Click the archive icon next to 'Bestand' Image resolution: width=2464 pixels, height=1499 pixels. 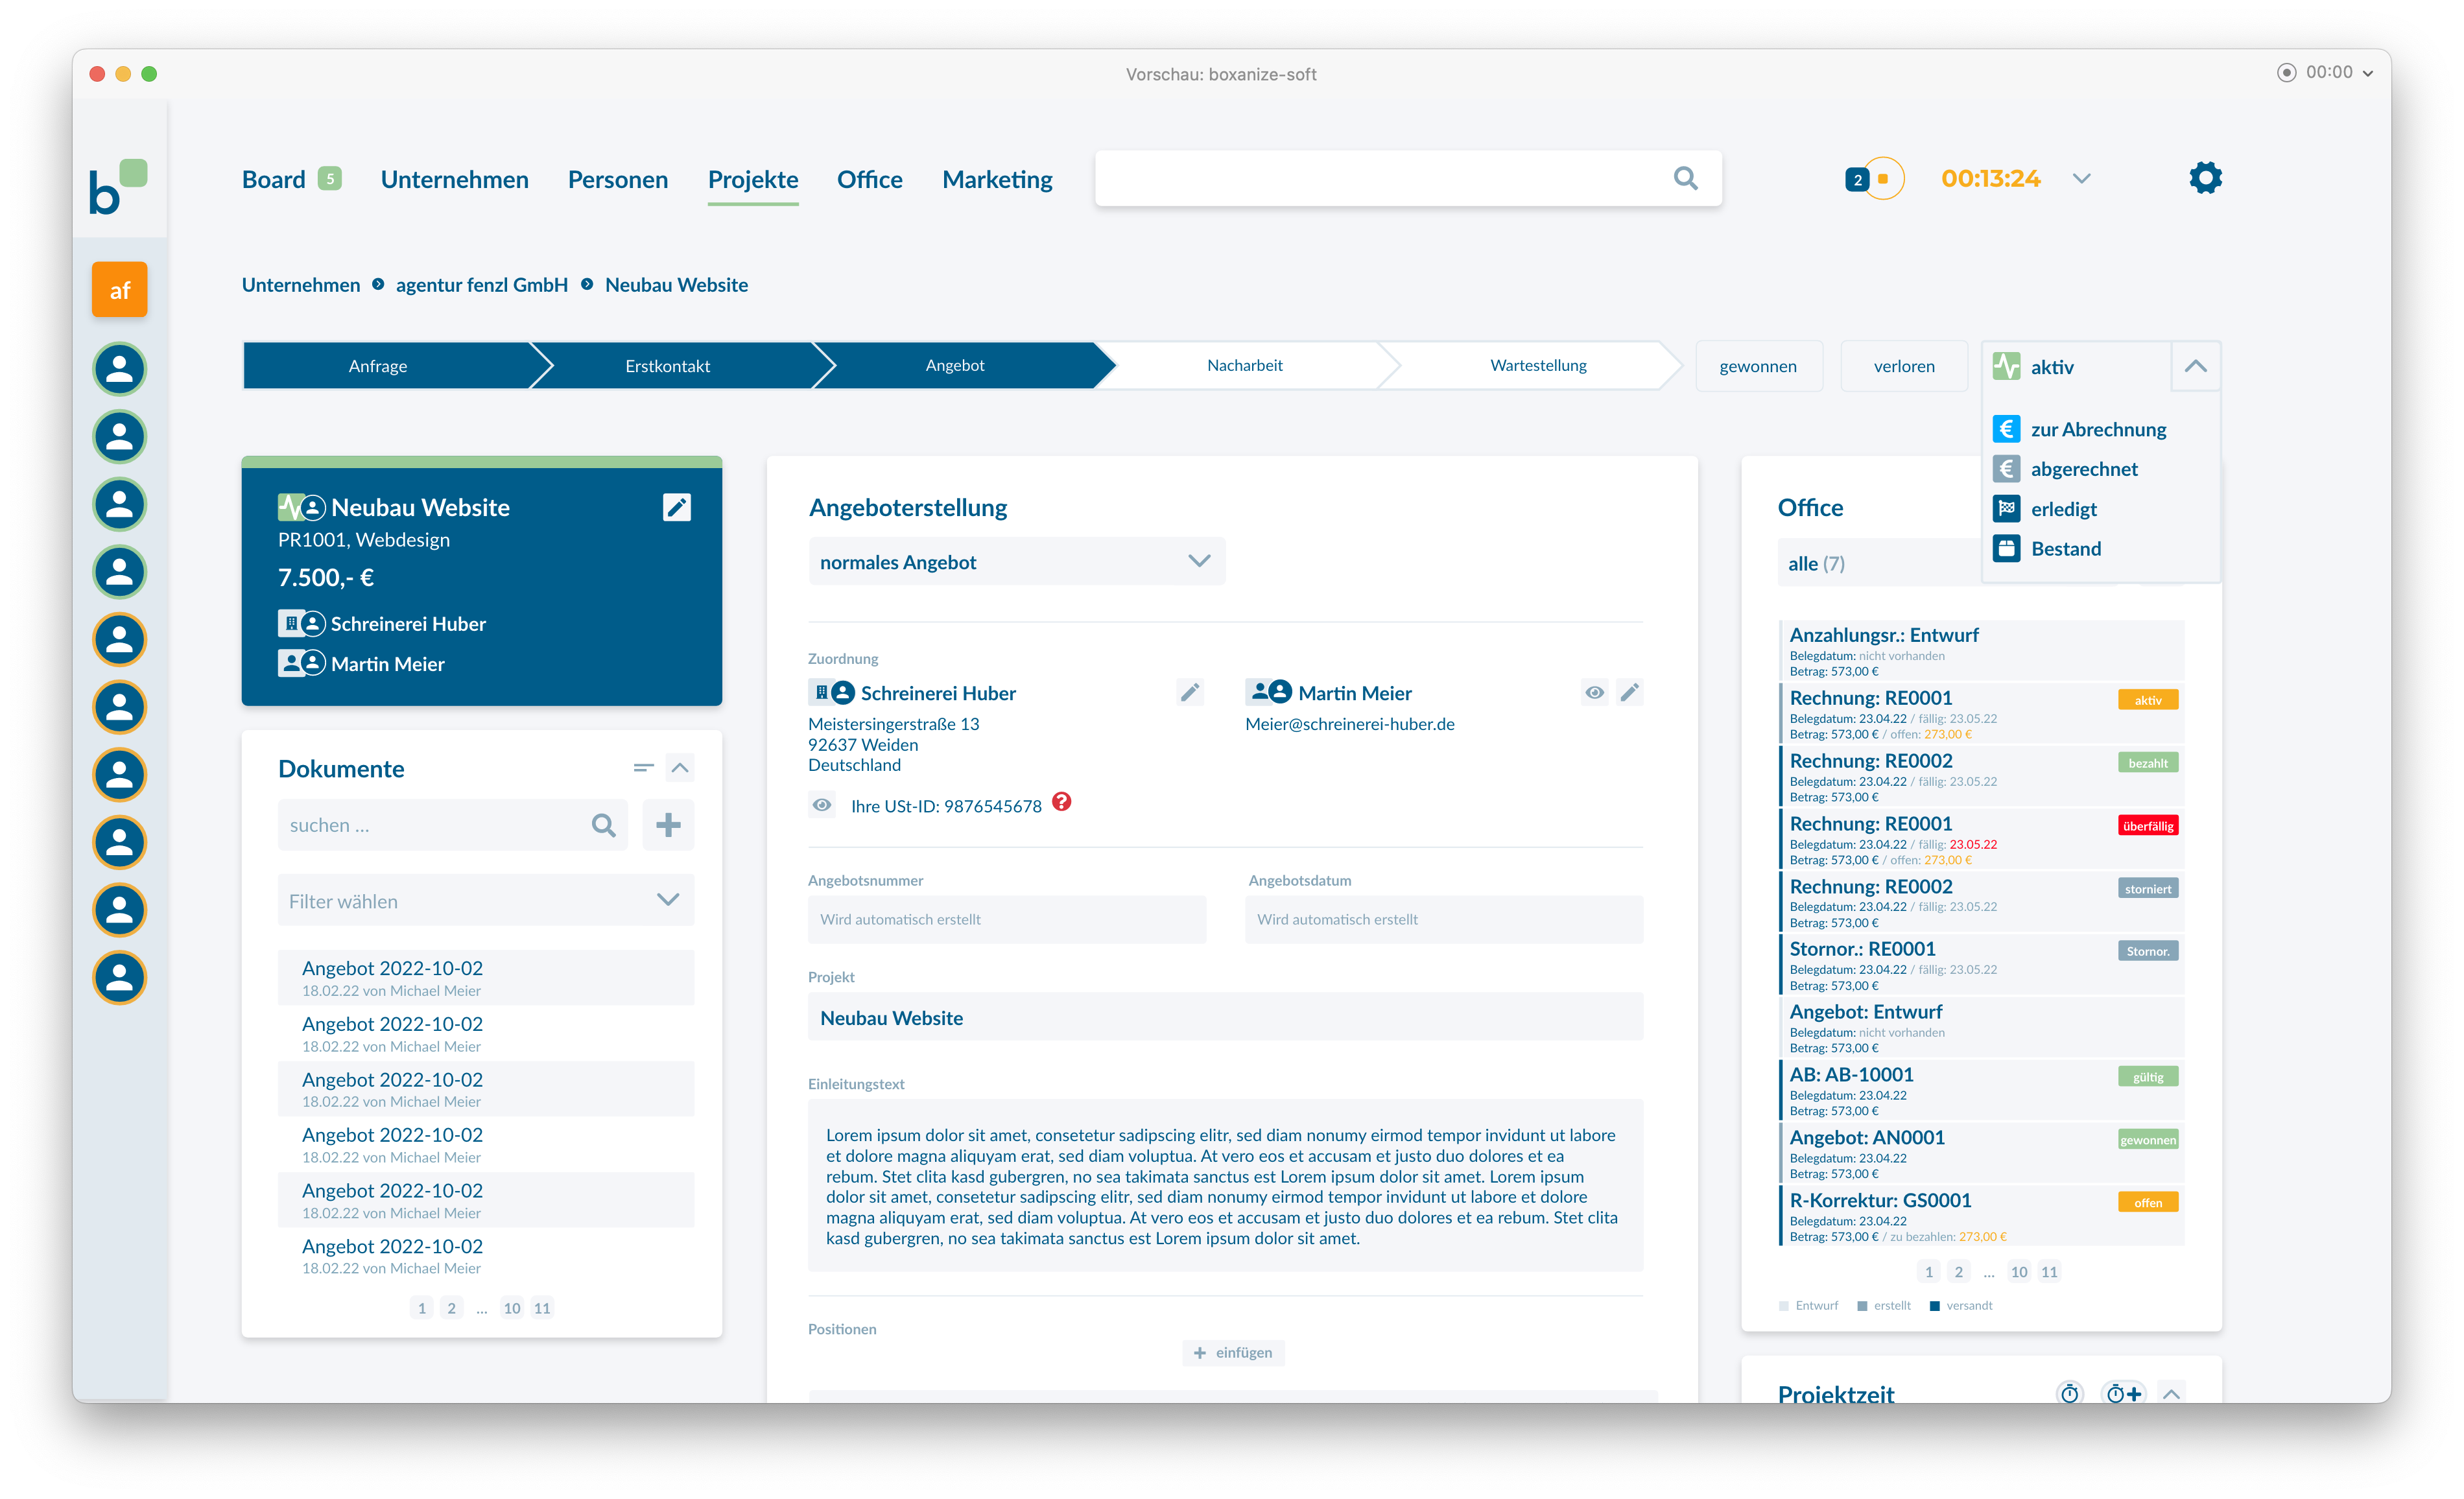(x=2006, y=549)
